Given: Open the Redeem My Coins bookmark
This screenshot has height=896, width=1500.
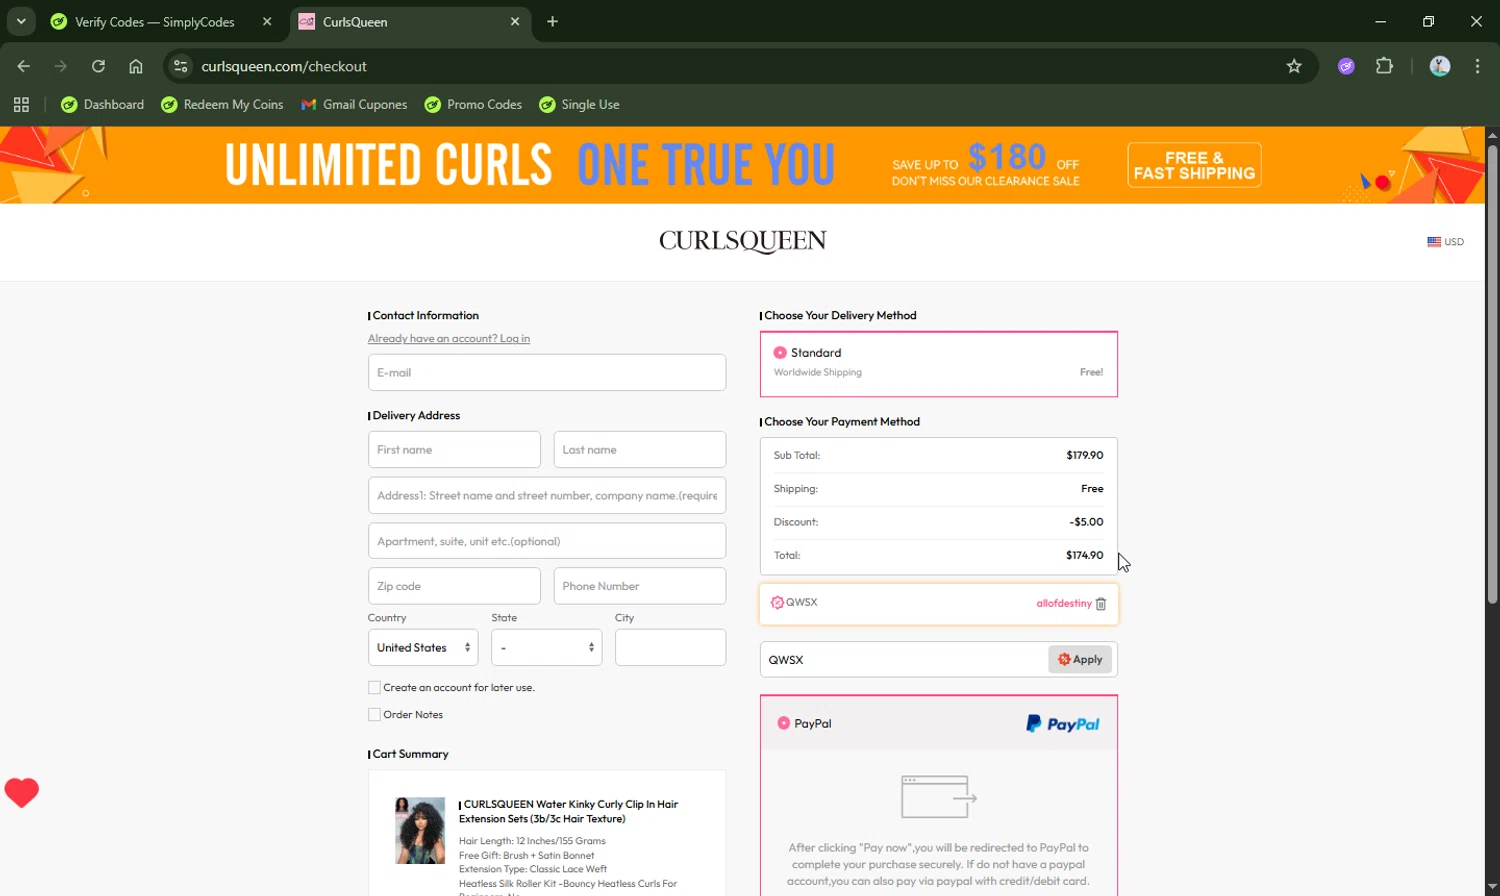Looking at the screenshot, I should (222, 104).
